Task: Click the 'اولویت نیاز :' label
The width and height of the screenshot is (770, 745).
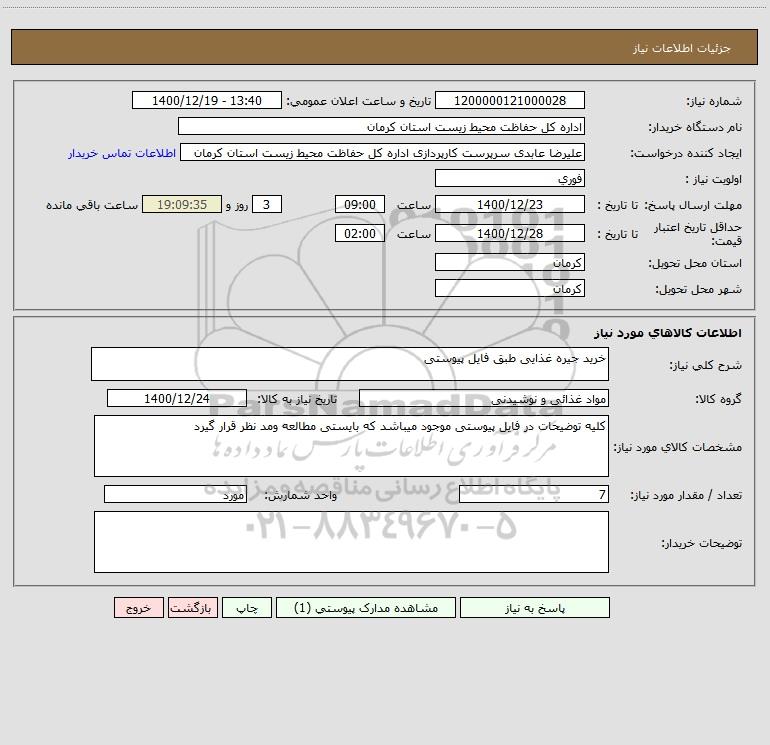Action: pyautogui.click(x=714, y=180)
